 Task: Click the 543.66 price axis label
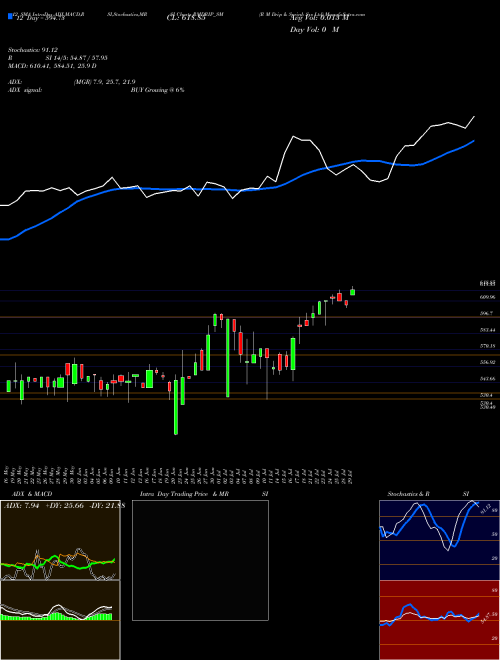pos(487,379)
